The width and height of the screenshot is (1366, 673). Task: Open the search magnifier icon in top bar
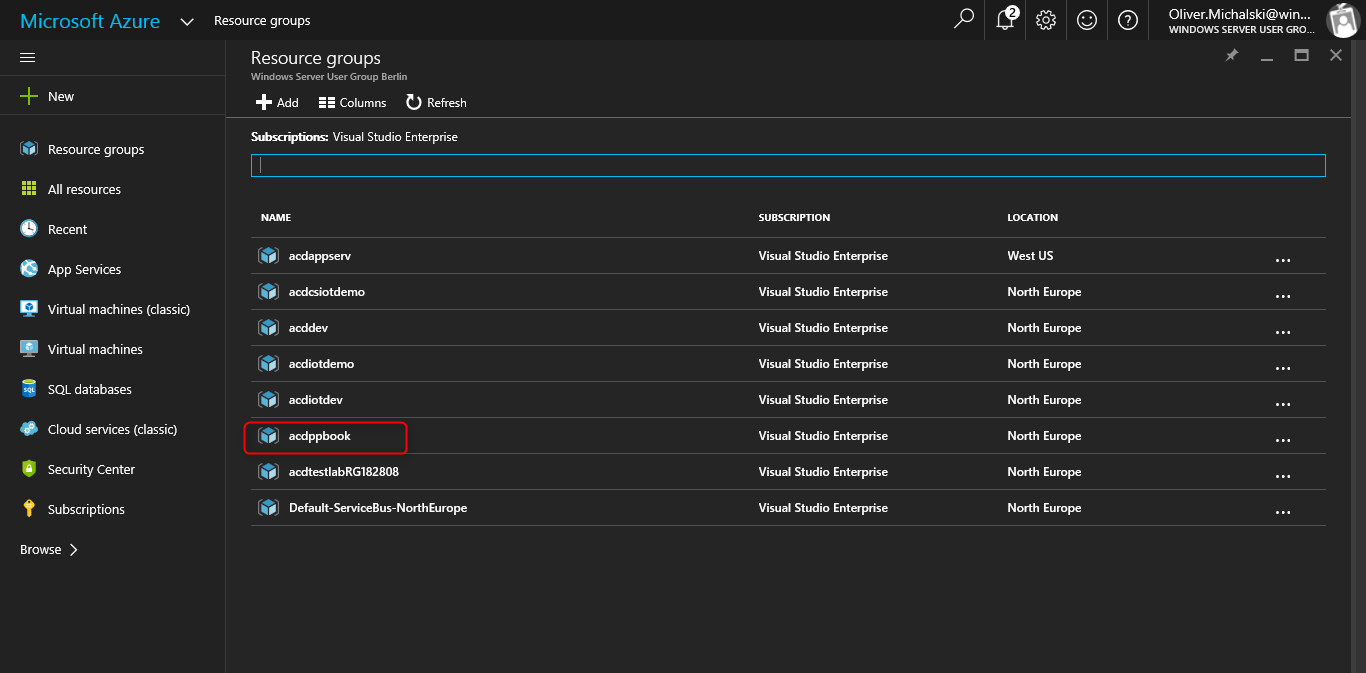[964, 20]
